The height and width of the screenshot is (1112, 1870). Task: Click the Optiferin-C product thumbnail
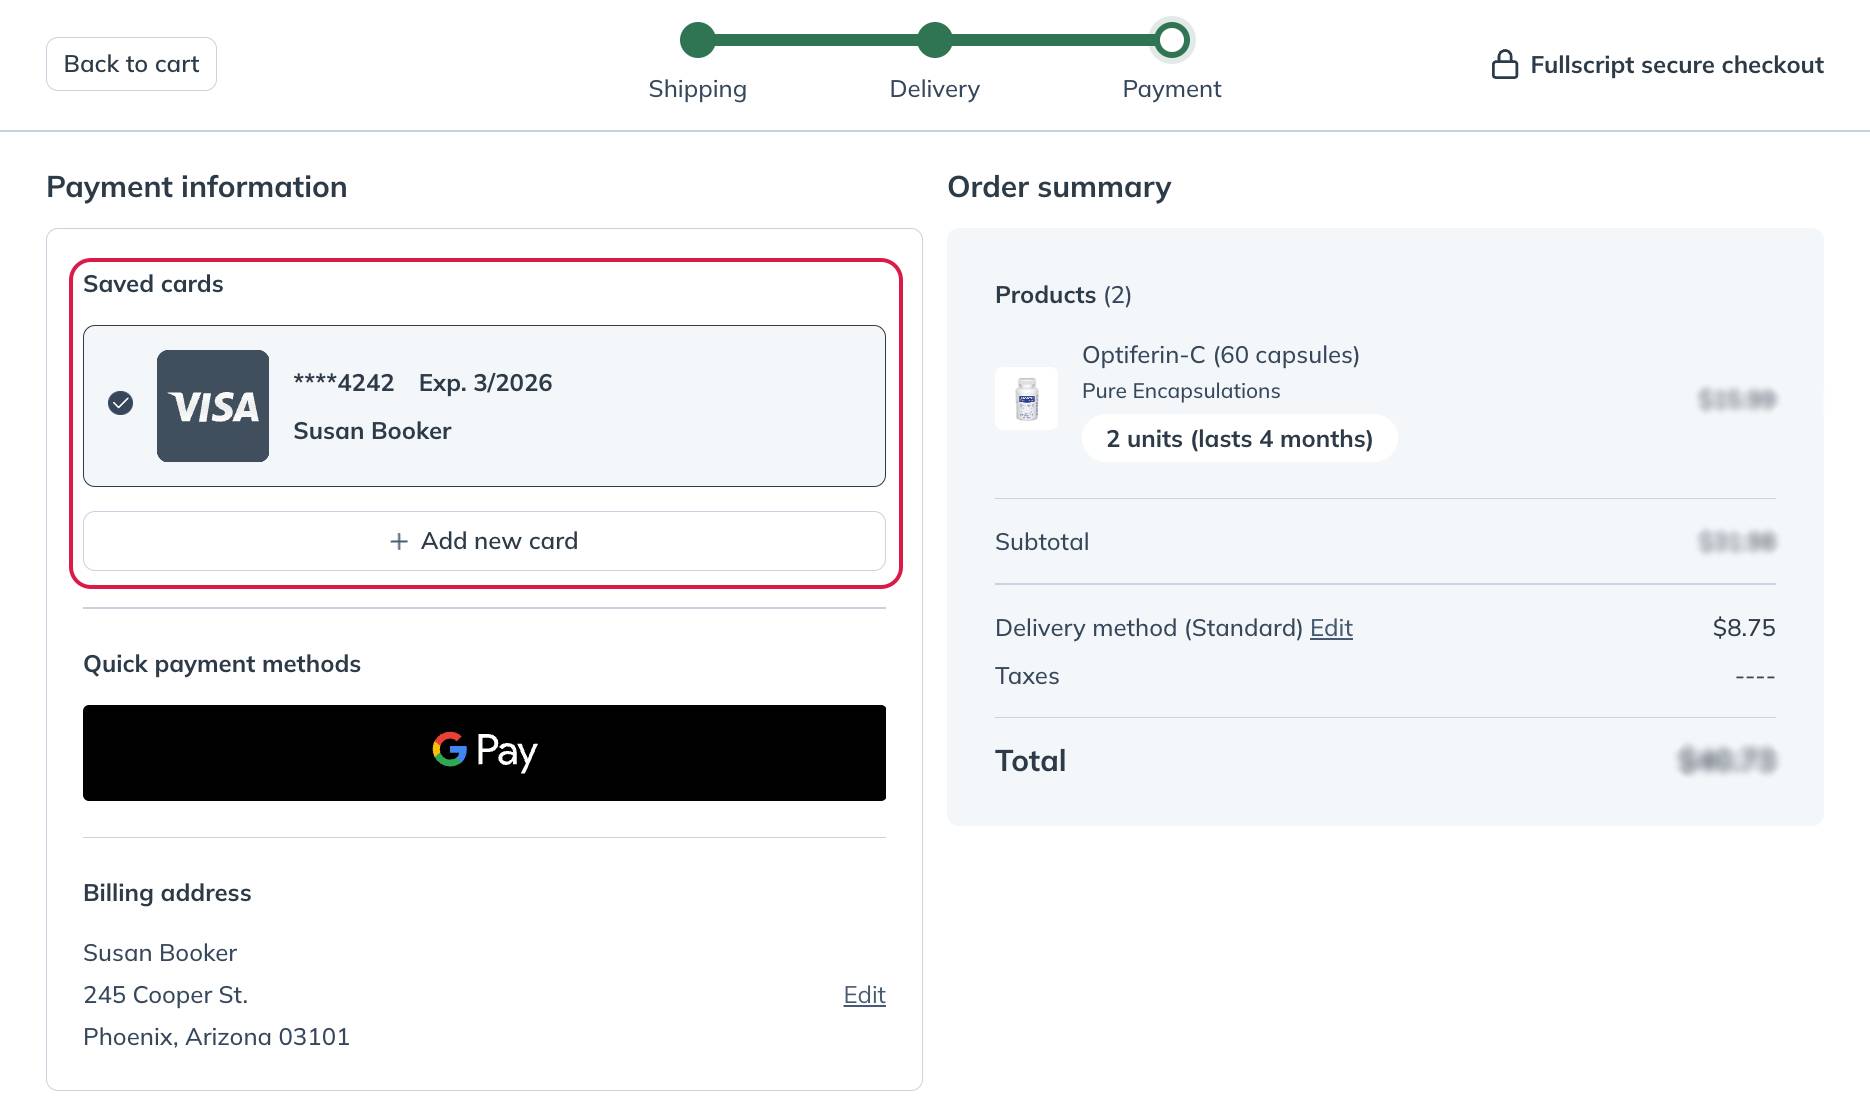click(x=1026, y=398)
